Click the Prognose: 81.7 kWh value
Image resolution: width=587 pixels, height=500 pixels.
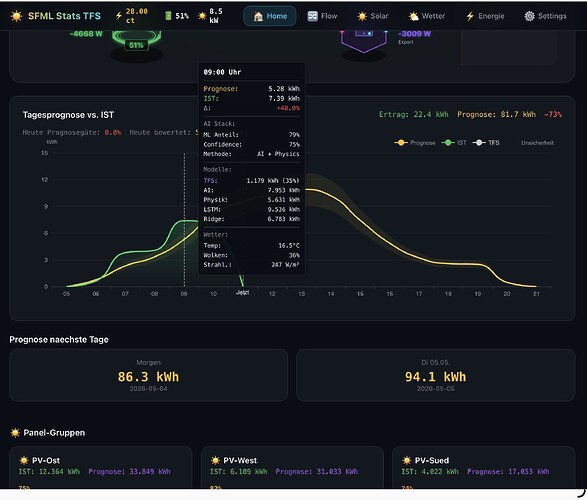(x=496, y=115)
